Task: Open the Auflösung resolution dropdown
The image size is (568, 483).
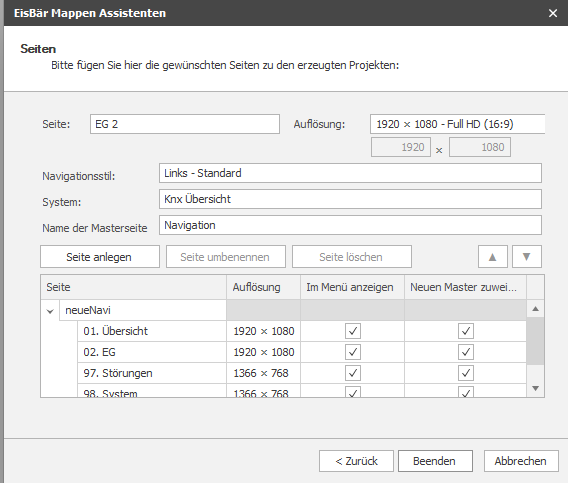Action: [458, 124]
